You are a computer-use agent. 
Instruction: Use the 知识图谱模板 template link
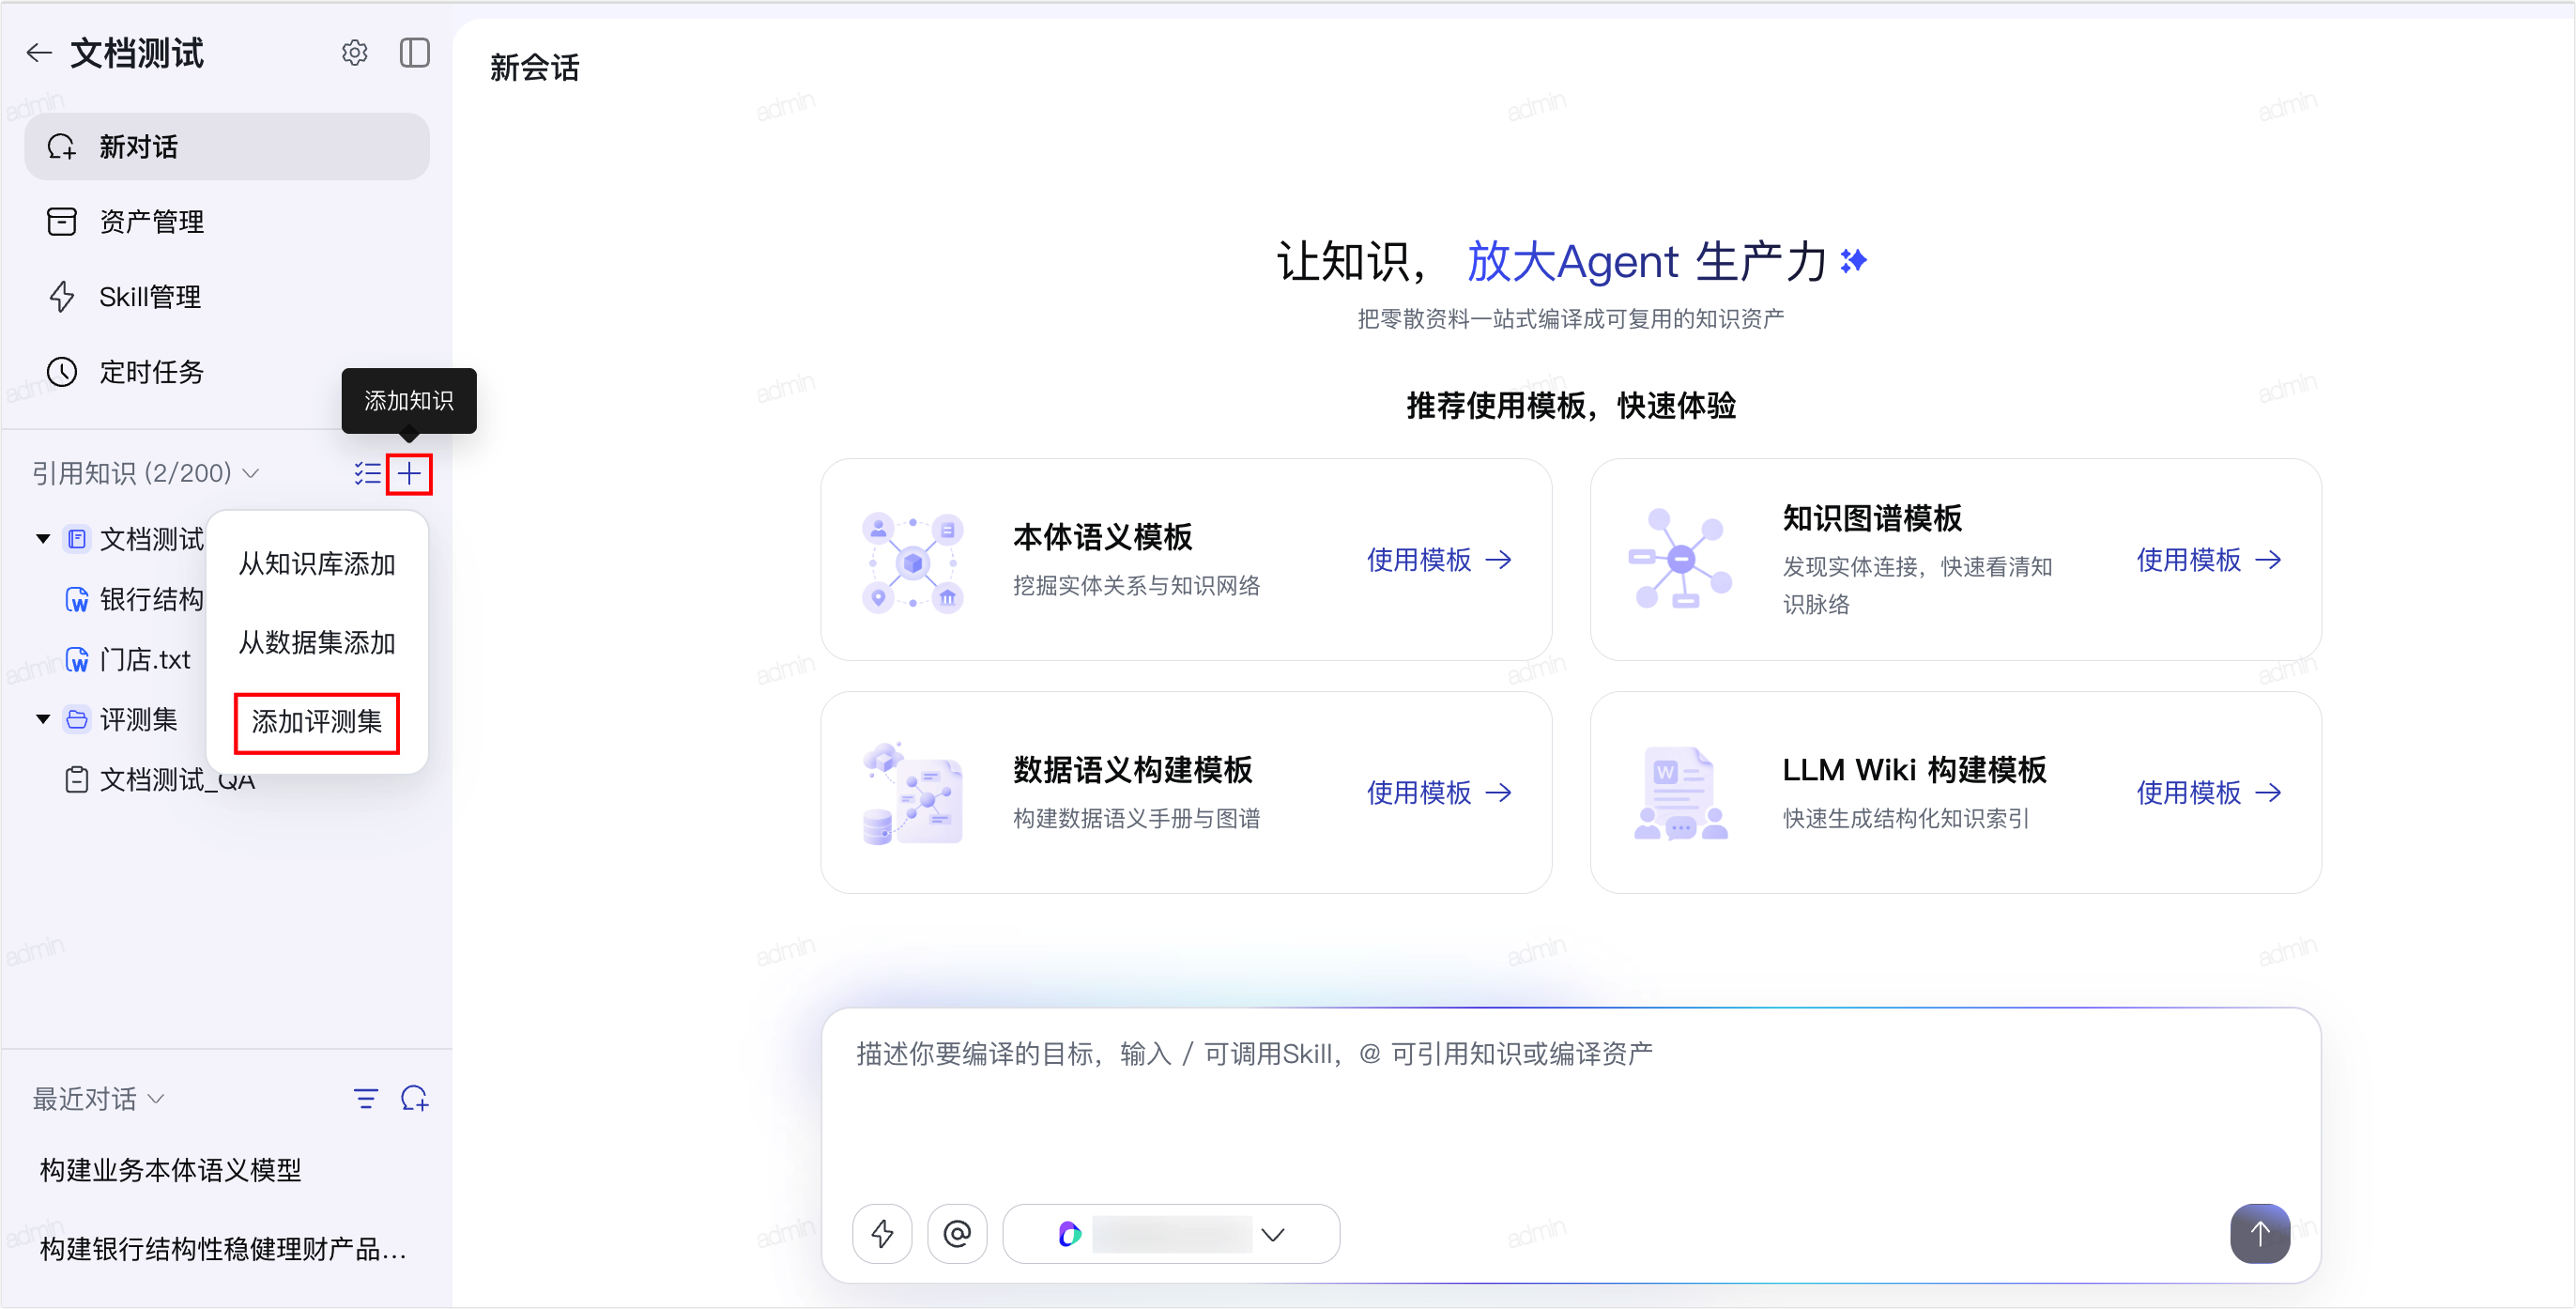tap(2209, 560)
